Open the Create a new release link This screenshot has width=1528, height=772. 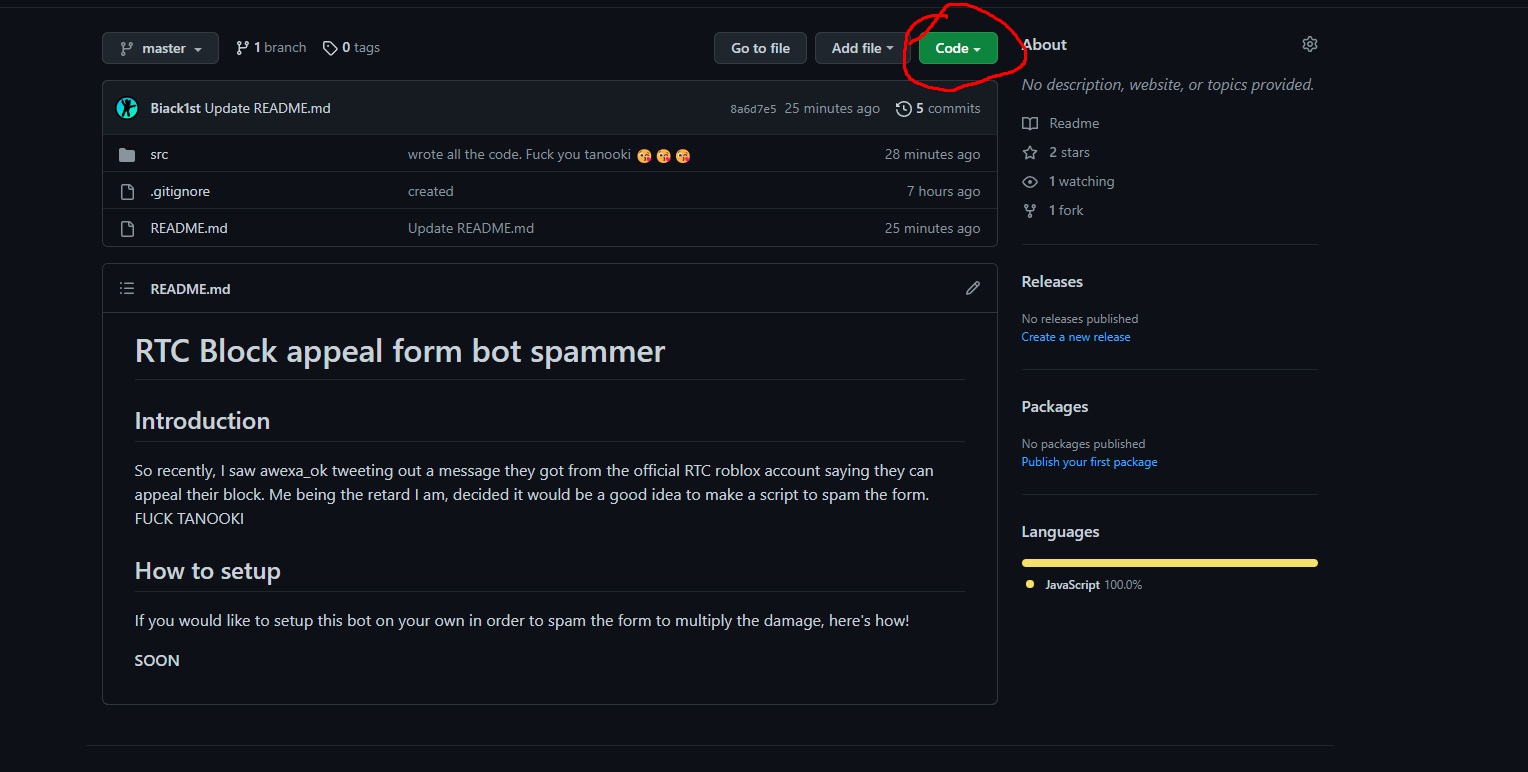[x=1075, y=337]
